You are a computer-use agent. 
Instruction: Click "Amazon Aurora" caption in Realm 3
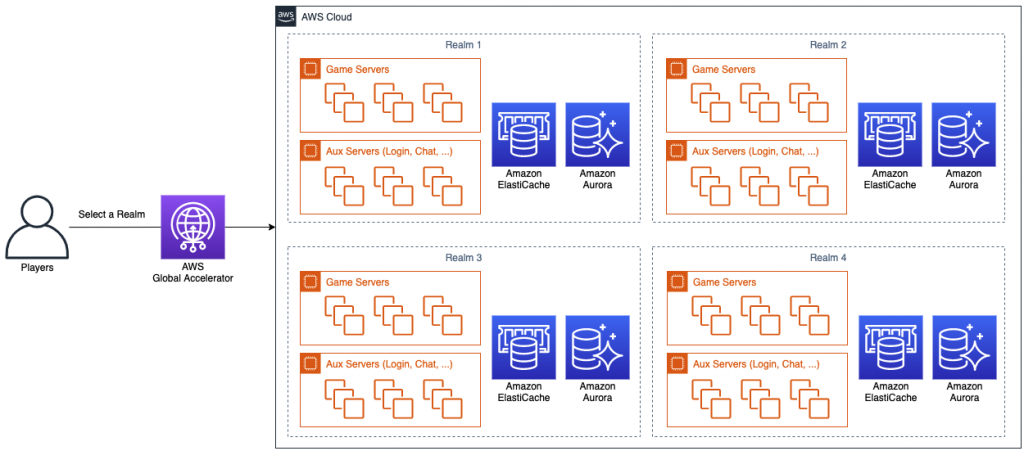[x=597, y=392]
